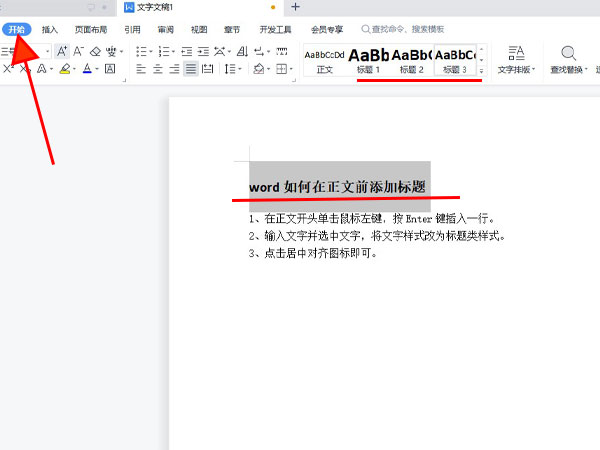Apply the 正文 body text style
The width and height of the screenshot is (600, 450).
tap(325, 59)
